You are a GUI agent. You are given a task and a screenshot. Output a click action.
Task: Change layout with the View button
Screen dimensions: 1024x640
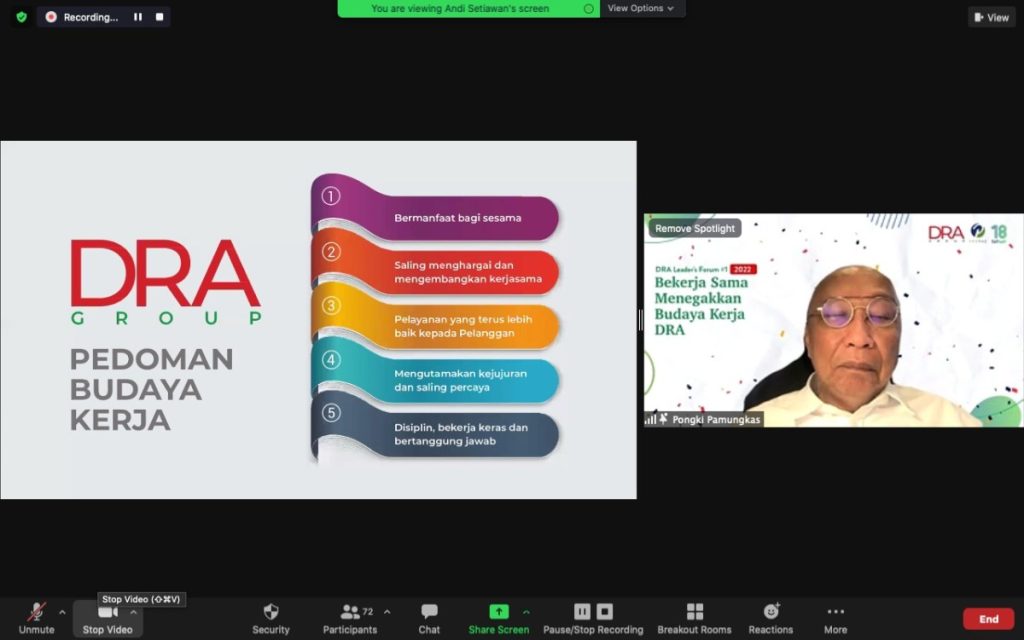coord(991,17)
